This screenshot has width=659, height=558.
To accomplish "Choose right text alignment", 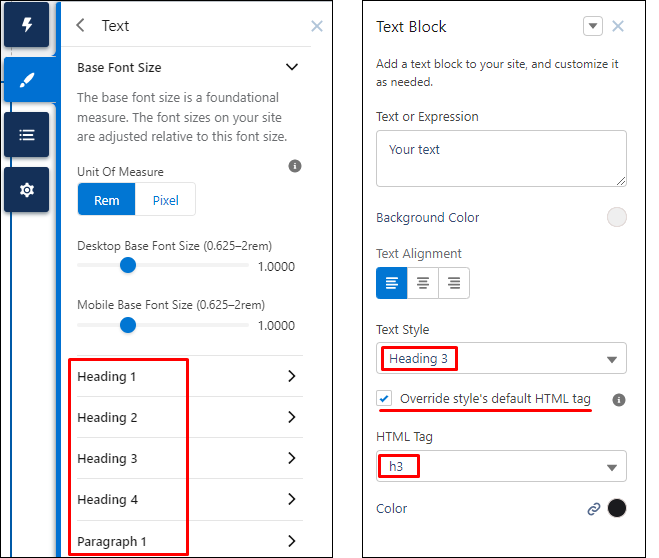I will click(x=454, y=283).
